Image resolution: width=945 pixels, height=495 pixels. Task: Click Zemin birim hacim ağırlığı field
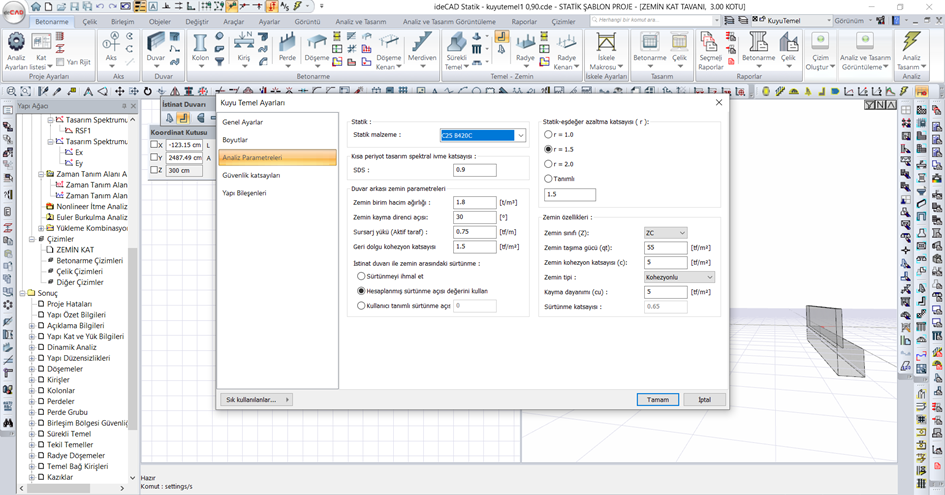[475, 203]
